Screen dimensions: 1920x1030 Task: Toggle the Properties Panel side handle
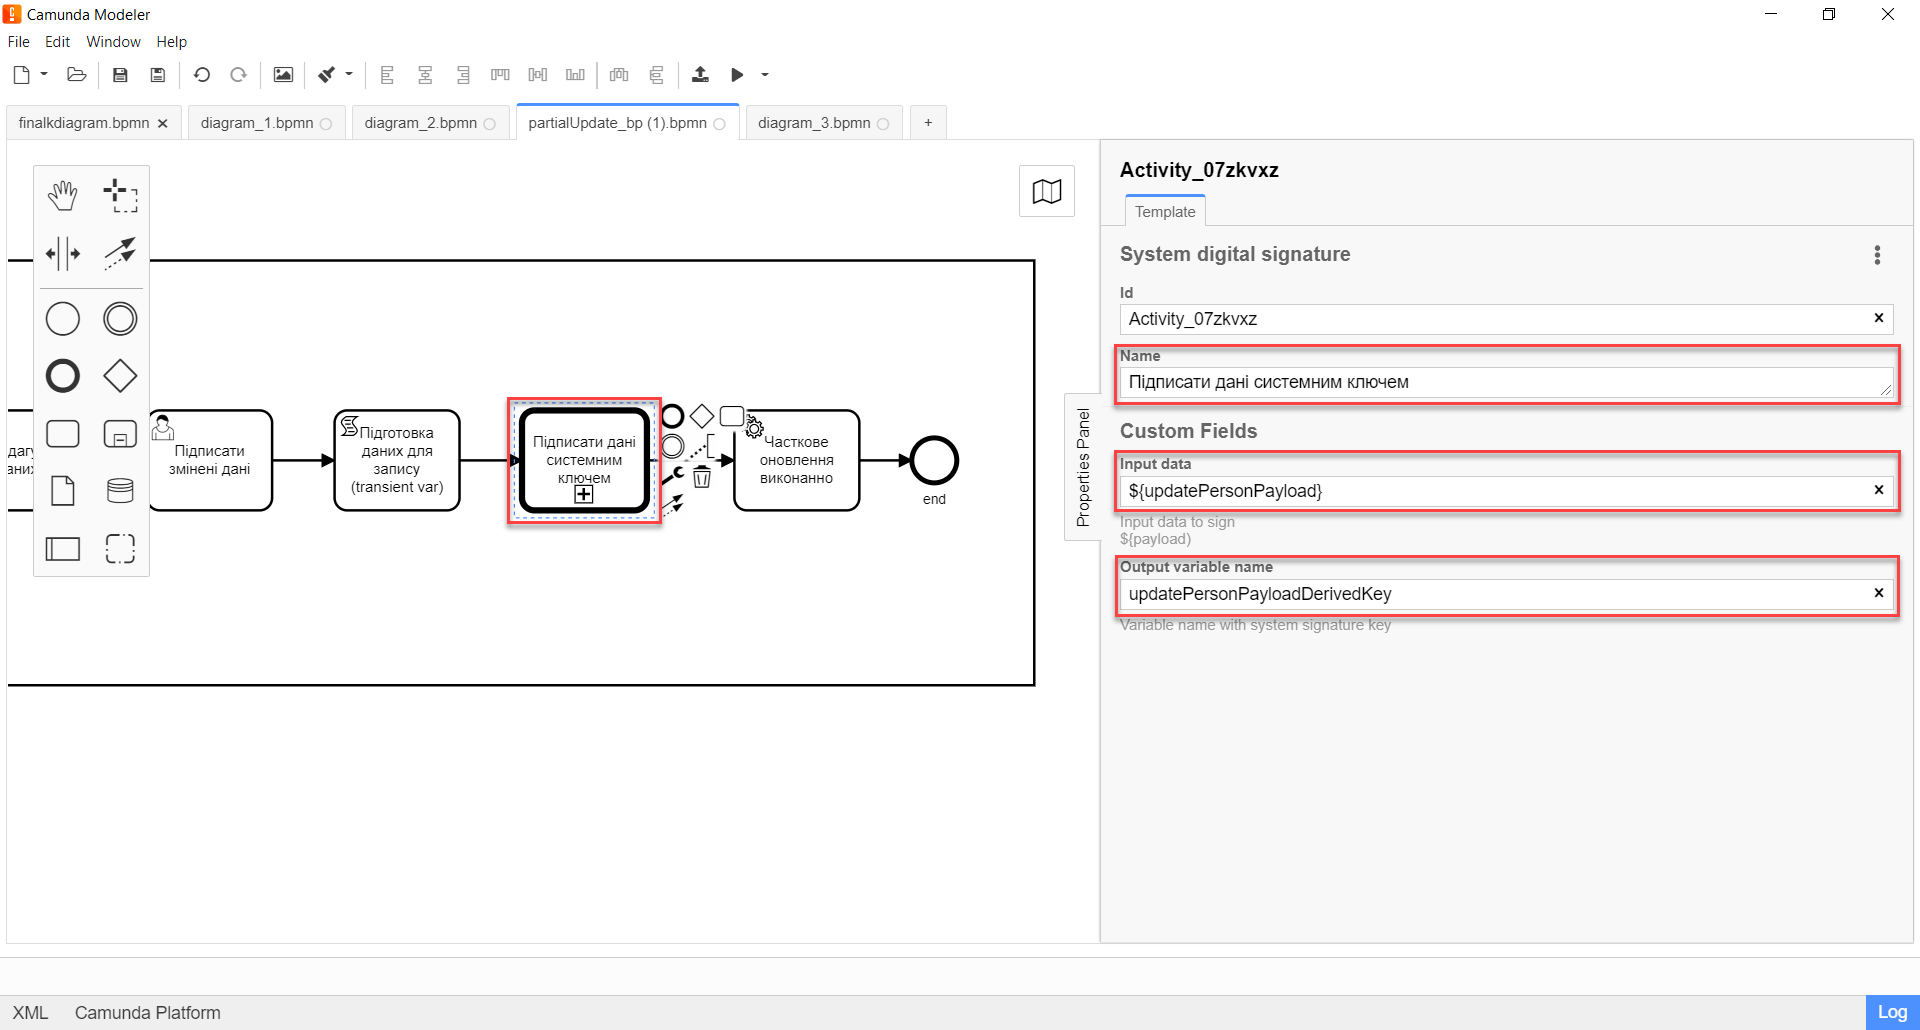pos(1082,467)
